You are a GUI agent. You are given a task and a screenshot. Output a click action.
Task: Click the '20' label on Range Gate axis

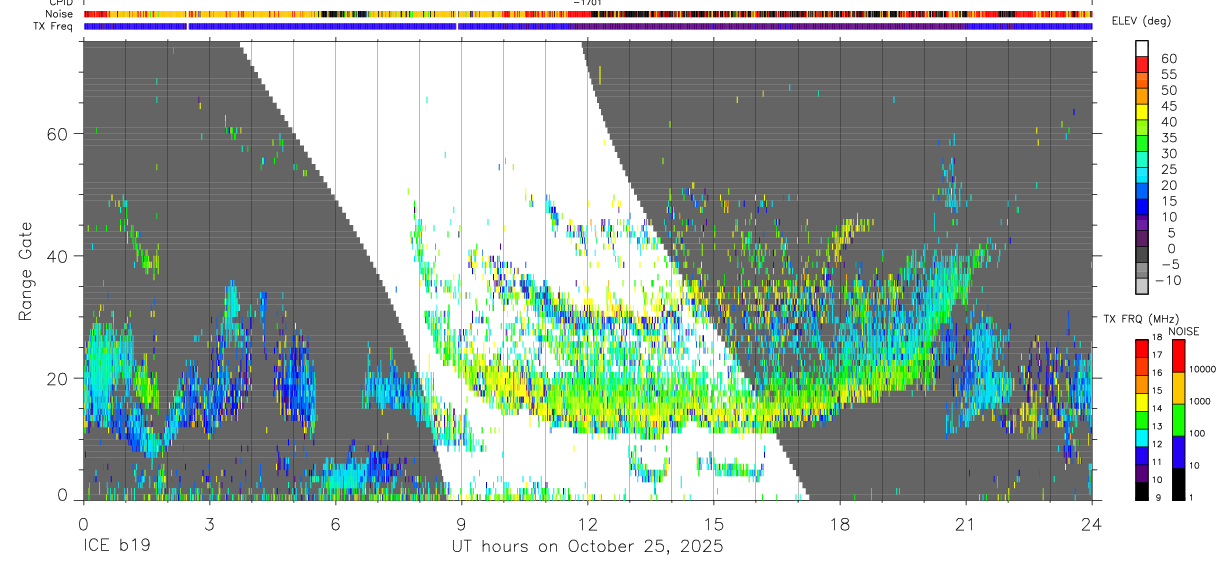[x=58, y=378]
